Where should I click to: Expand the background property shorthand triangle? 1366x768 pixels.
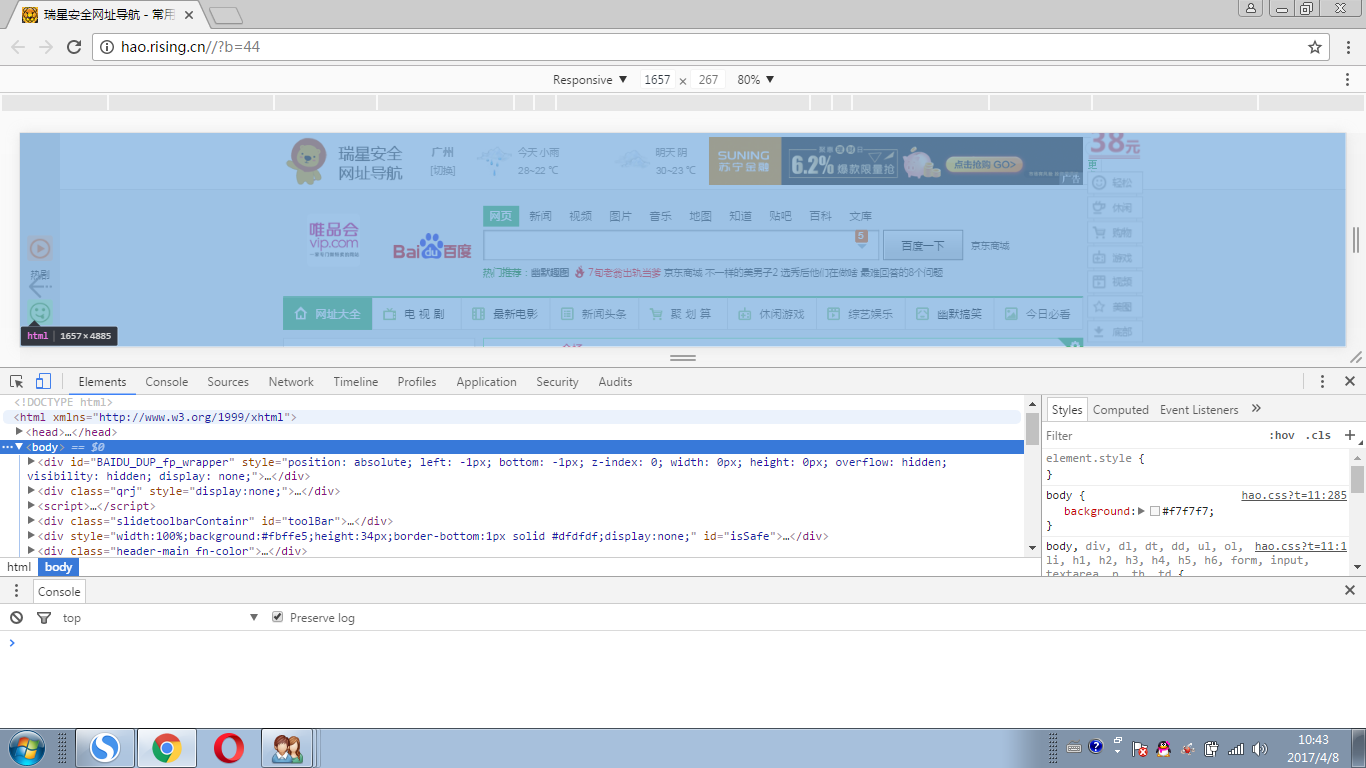coord(1141,511)
